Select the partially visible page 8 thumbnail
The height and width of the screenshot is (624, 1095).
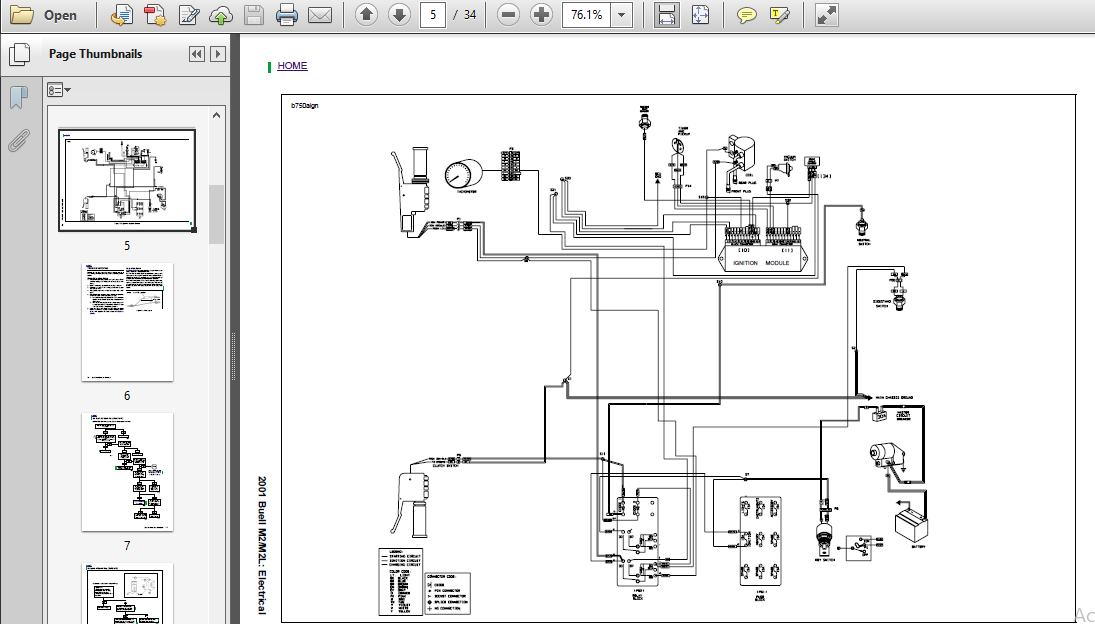[x=127, y=593]
